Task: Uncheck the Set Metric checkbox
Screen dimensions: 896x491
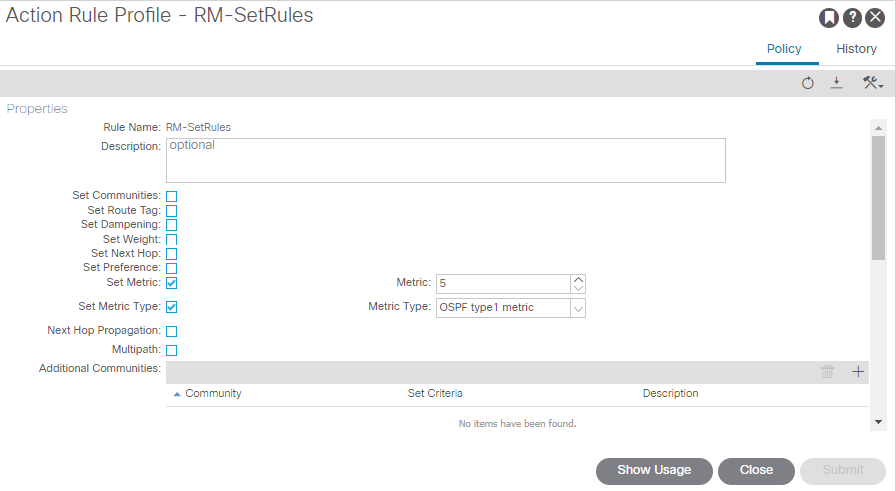Action: coord(171,283)
